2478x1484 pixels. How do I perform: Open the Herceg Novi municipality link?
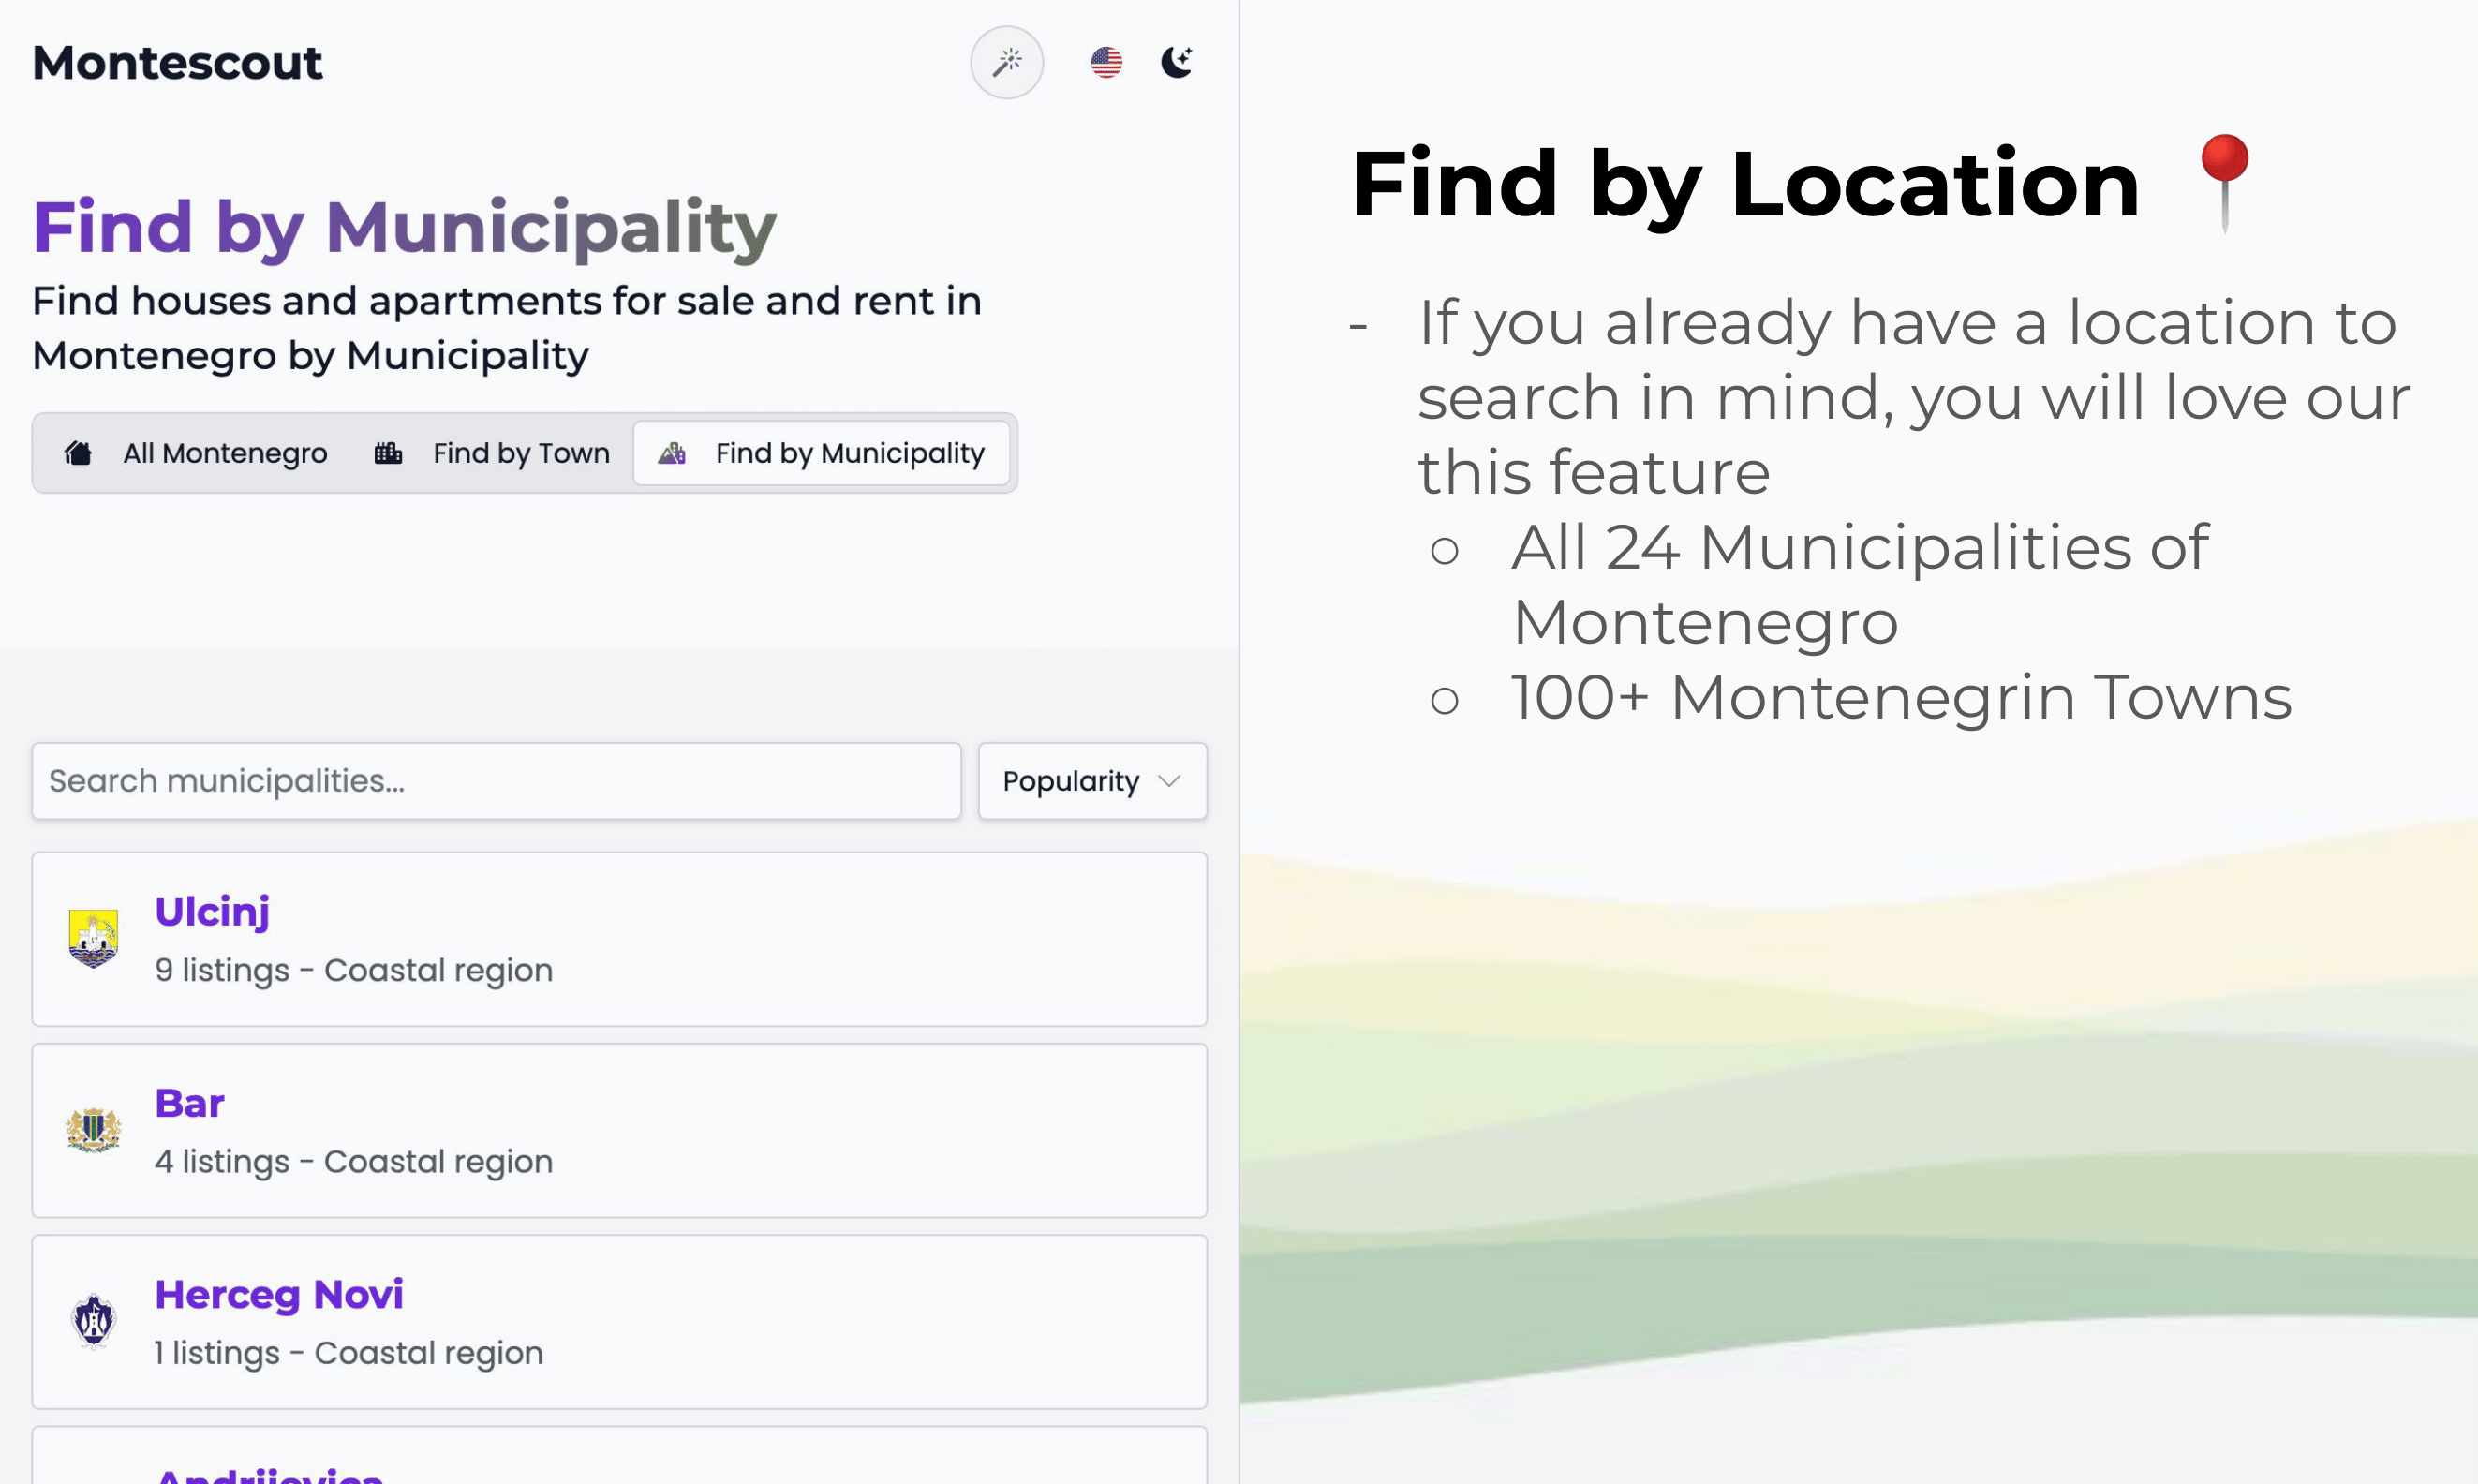[279, 1294]
